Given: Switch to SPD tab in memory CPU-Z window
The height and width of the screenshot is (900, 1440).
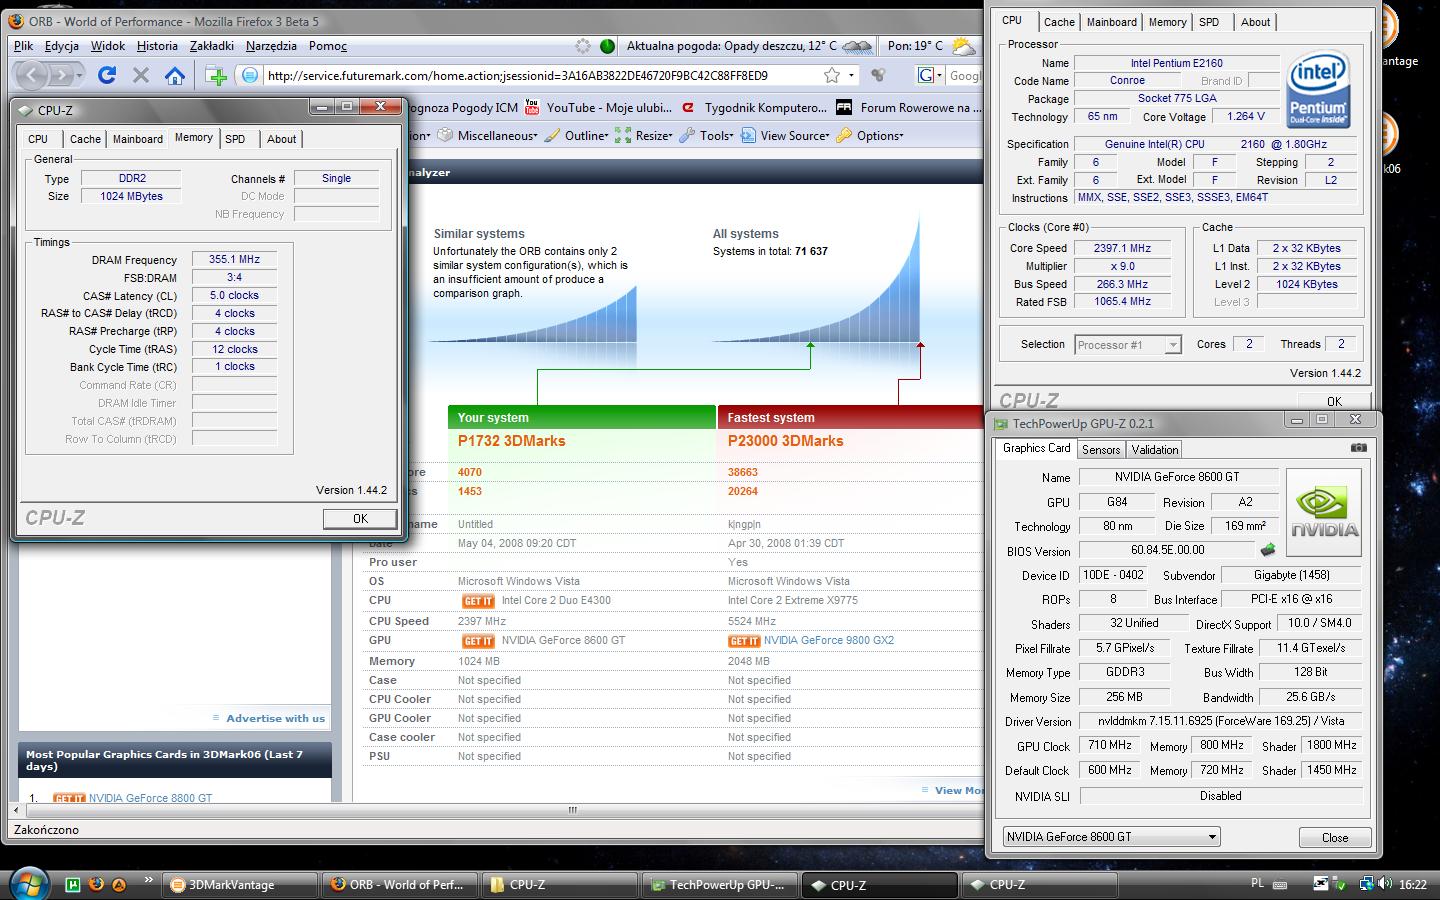Looking at the screenshot, I should click(235, 139).
